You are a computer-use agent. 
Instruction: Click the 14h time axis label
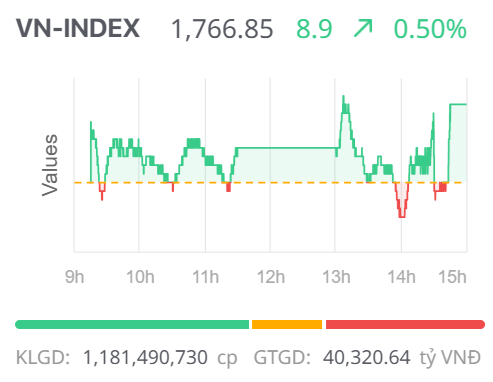[x=401, y=277]
